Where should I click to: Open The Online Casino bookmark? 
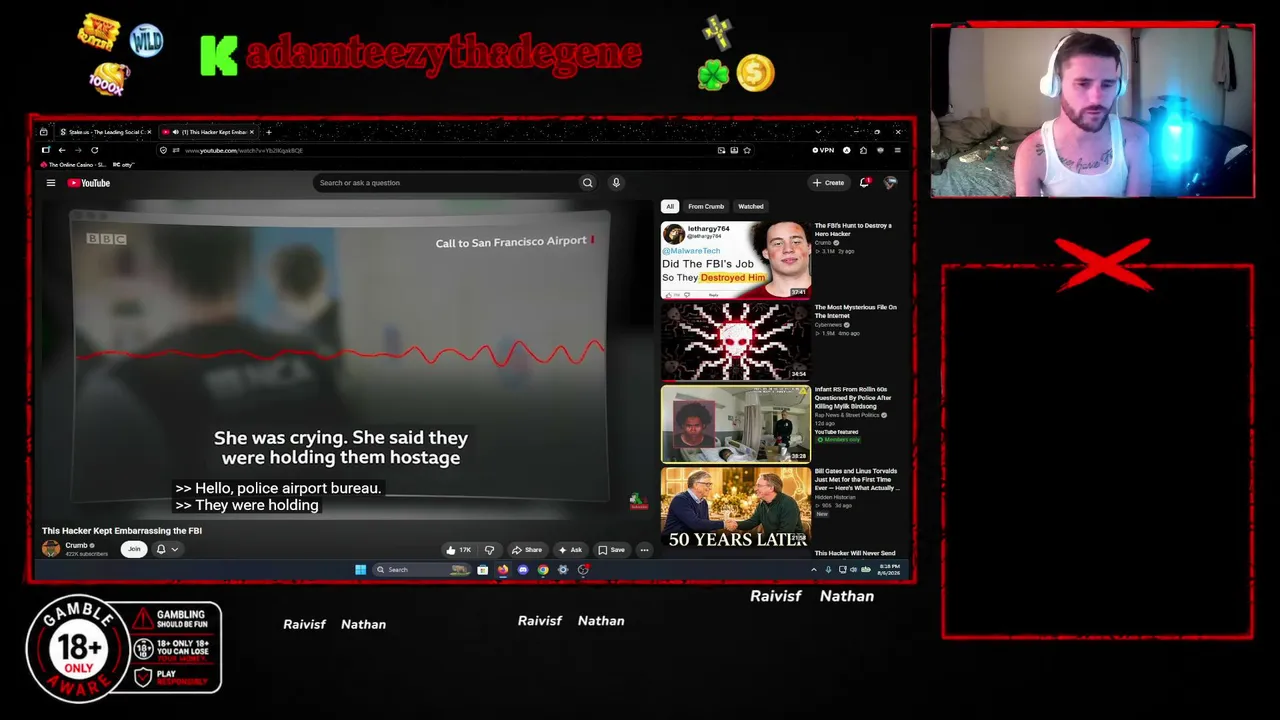coord(73,165)
